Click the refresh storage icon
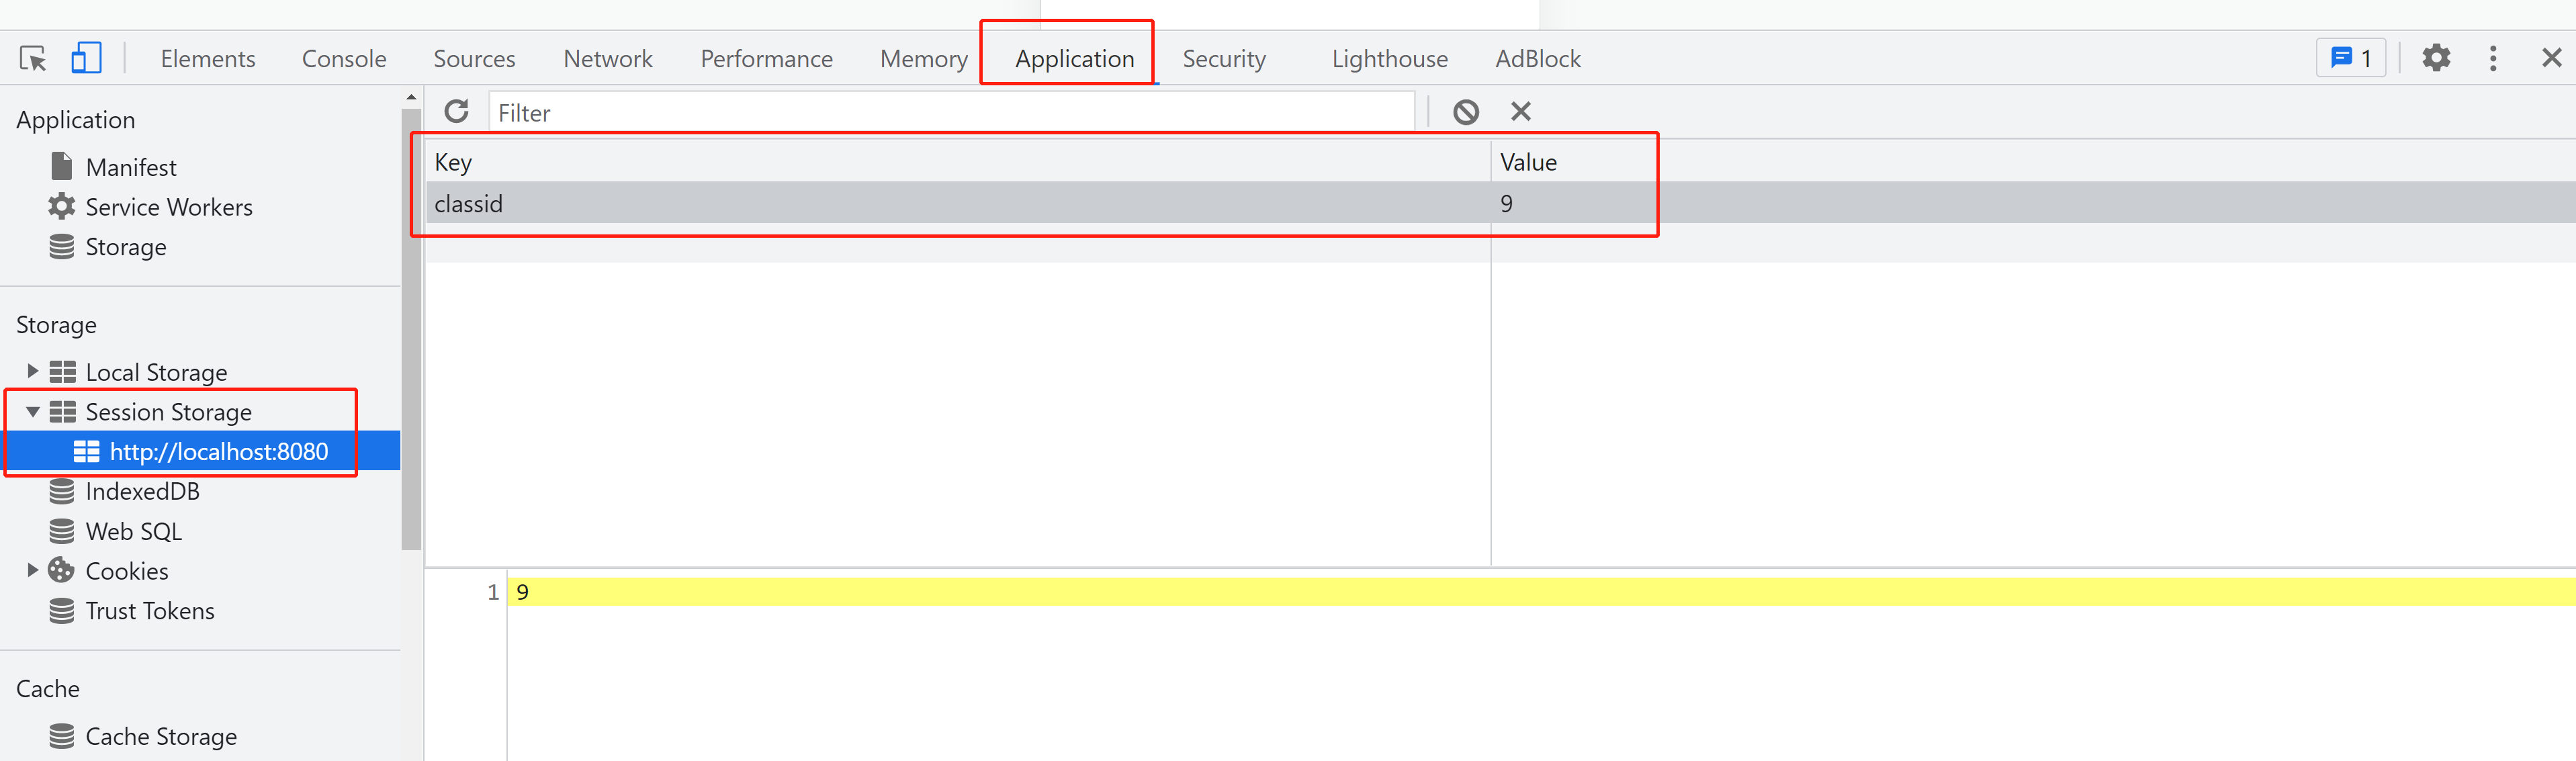2576x761 pixels. [x=457, y=111]
